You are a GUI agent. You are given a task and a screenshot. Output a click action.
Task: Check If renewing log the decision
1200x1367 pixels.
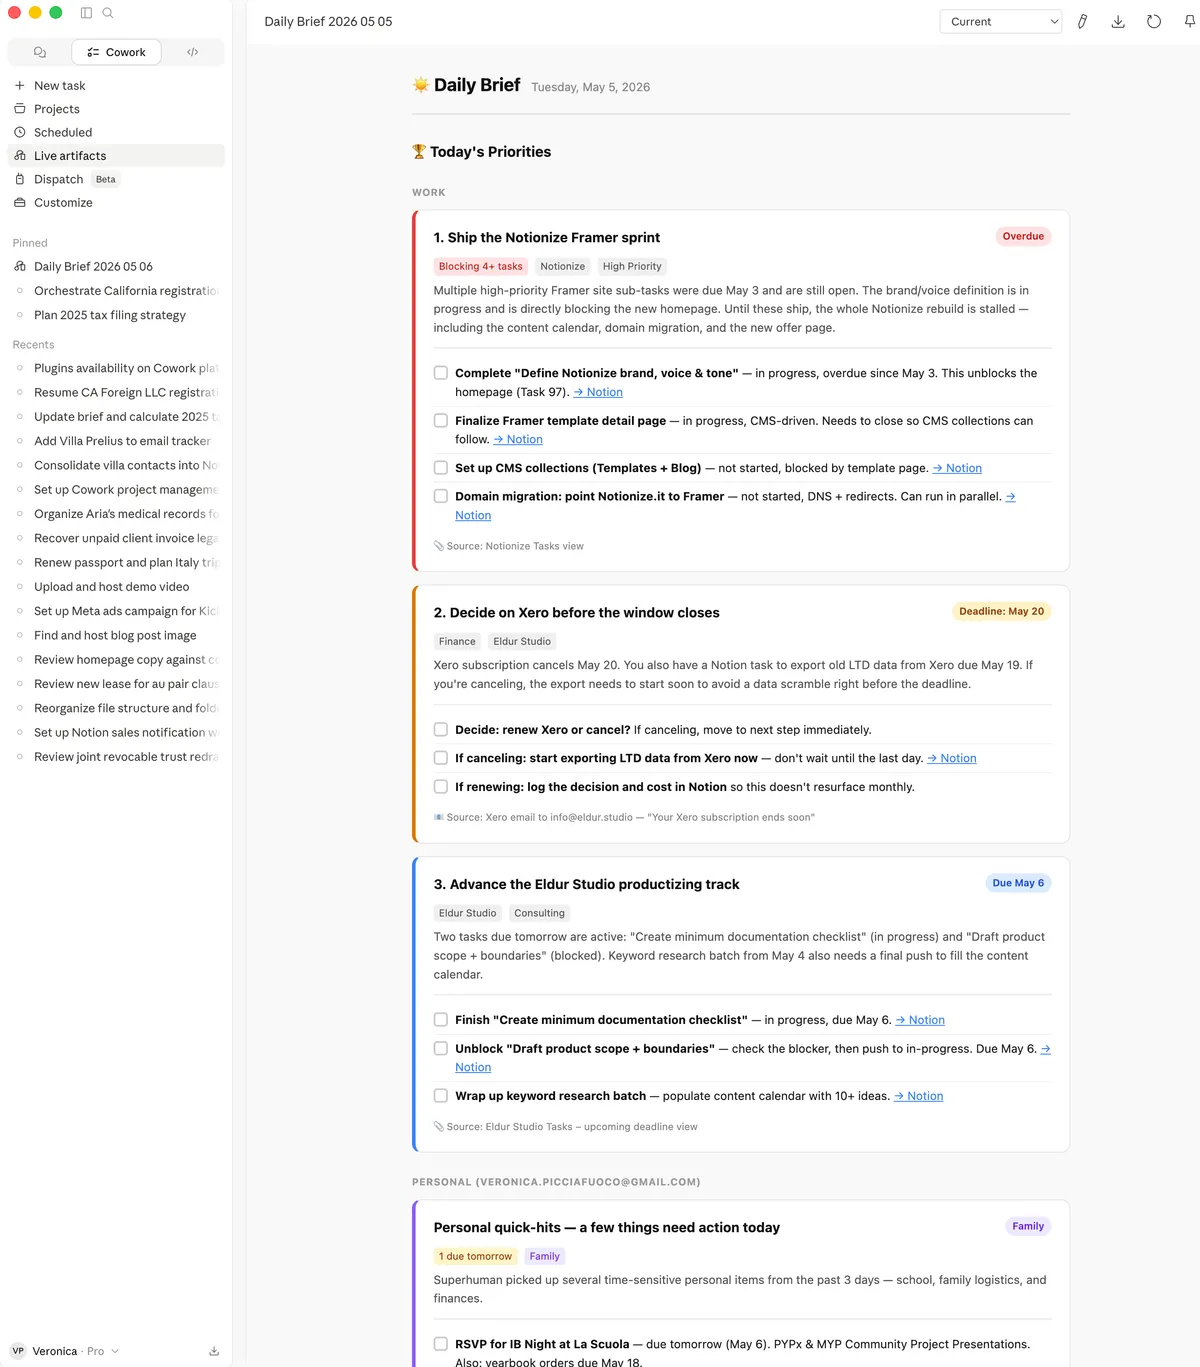[x=441, y=787]
